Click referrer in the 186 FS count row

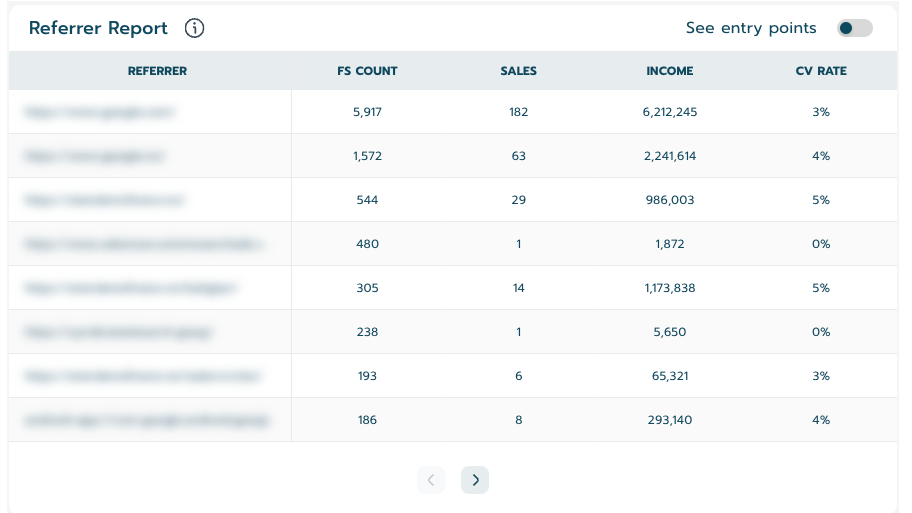pyautogui.click(x=147, y=420)
